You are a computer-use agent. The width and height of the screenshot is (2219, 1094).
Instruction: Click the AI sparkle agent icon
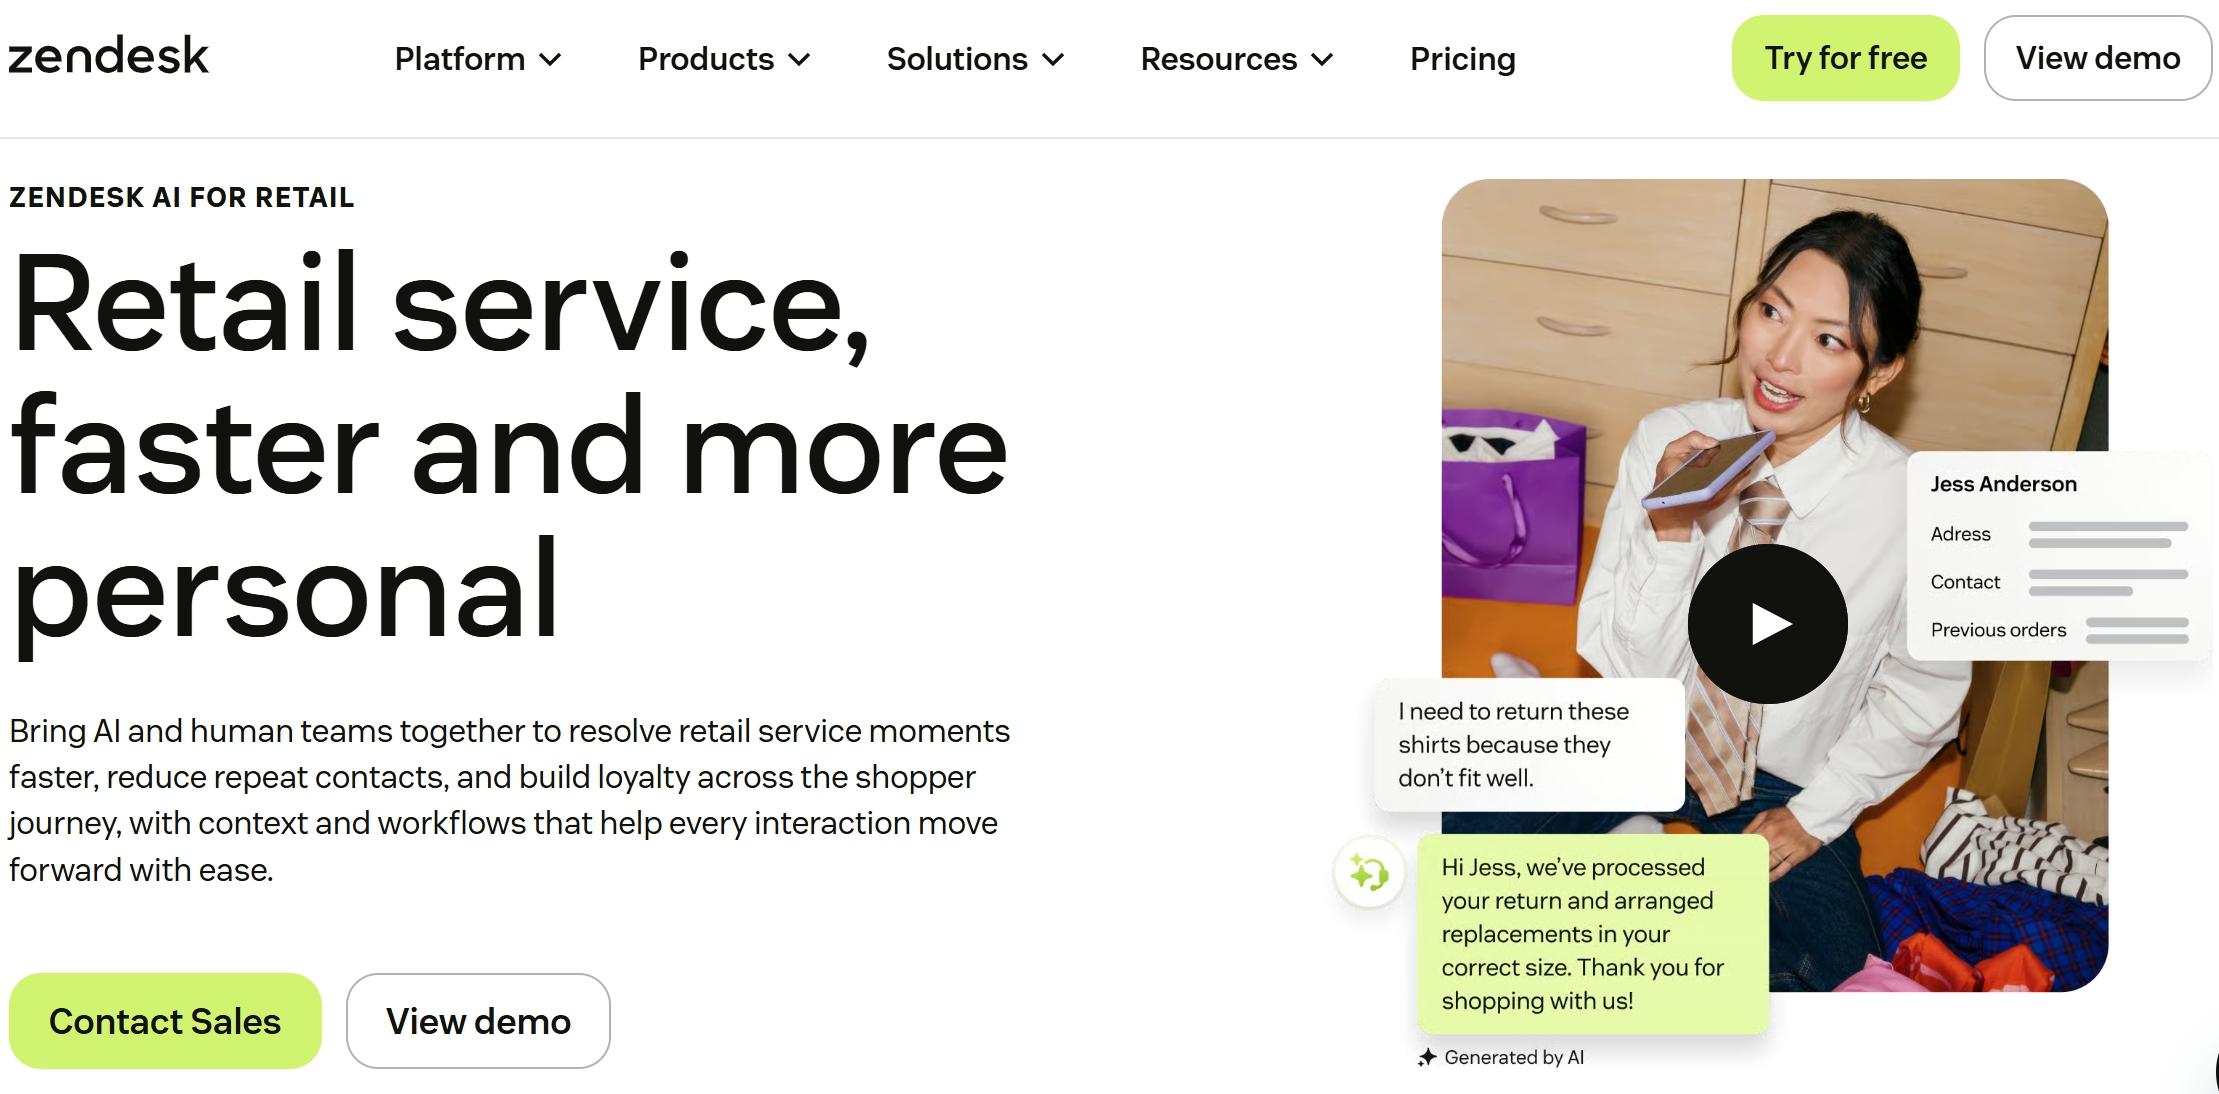[1369, 872]
